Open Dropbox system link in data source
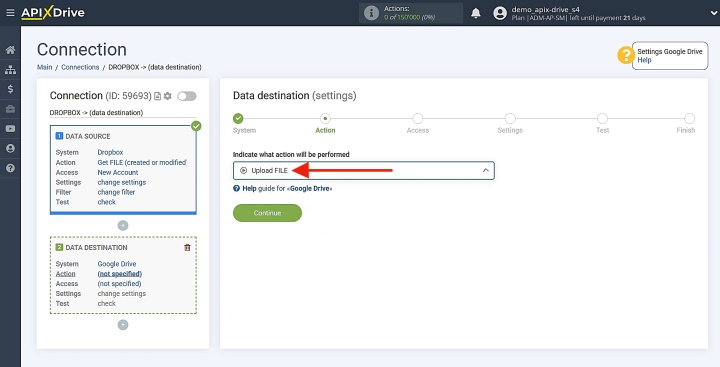 click(110, 152)
